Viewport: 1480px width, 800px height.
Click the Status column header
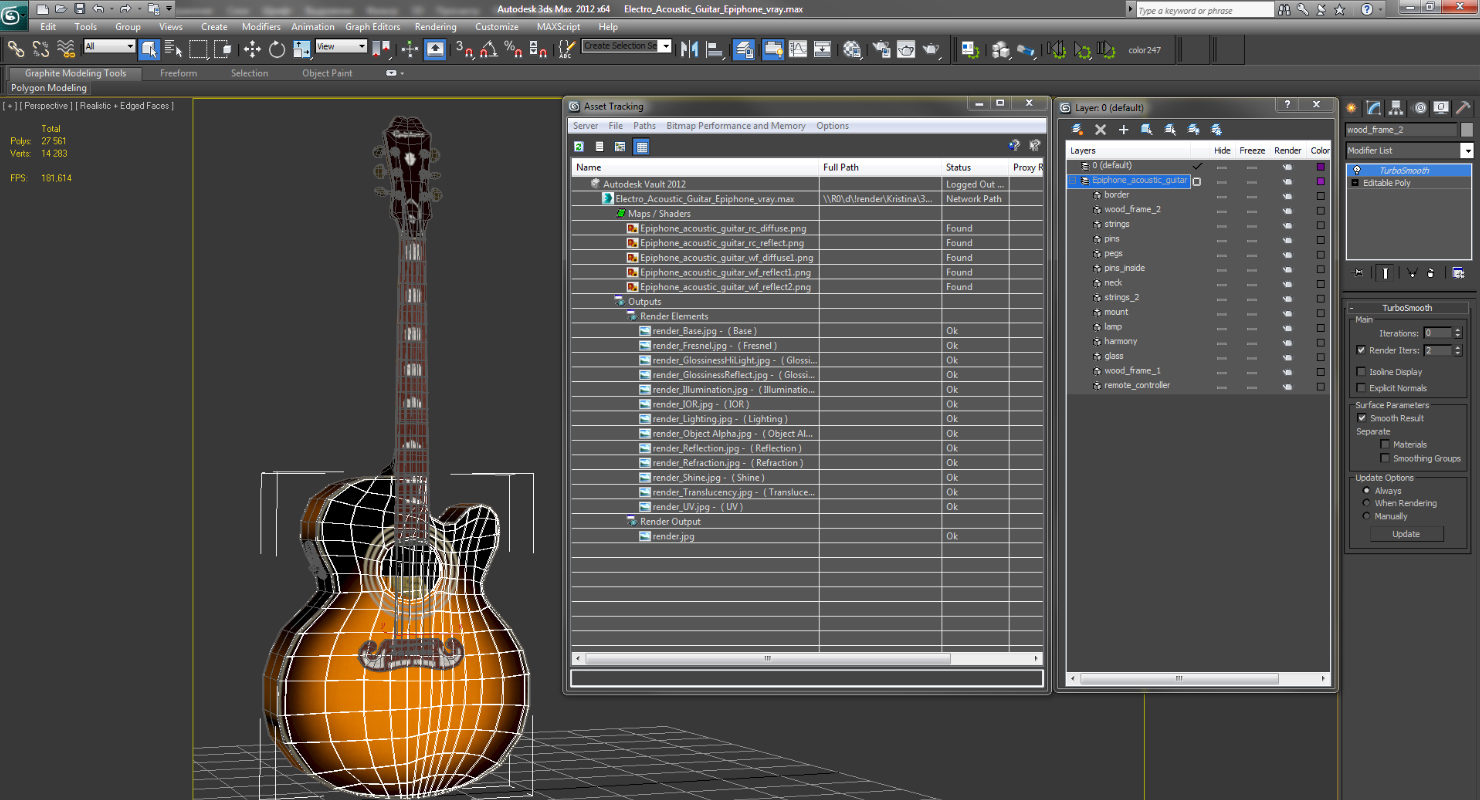click(975, 167)
